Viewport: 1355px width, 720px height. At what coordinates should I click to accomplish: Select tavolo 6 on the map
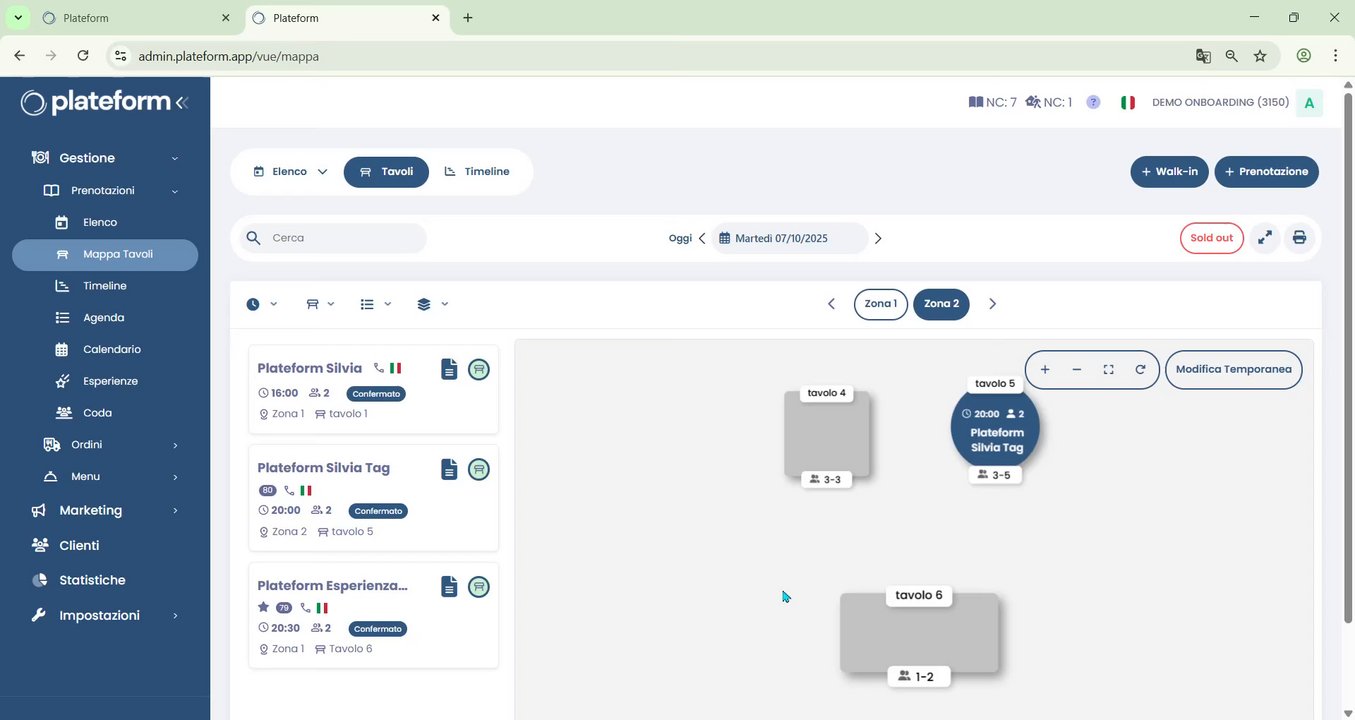click(919, 633)
